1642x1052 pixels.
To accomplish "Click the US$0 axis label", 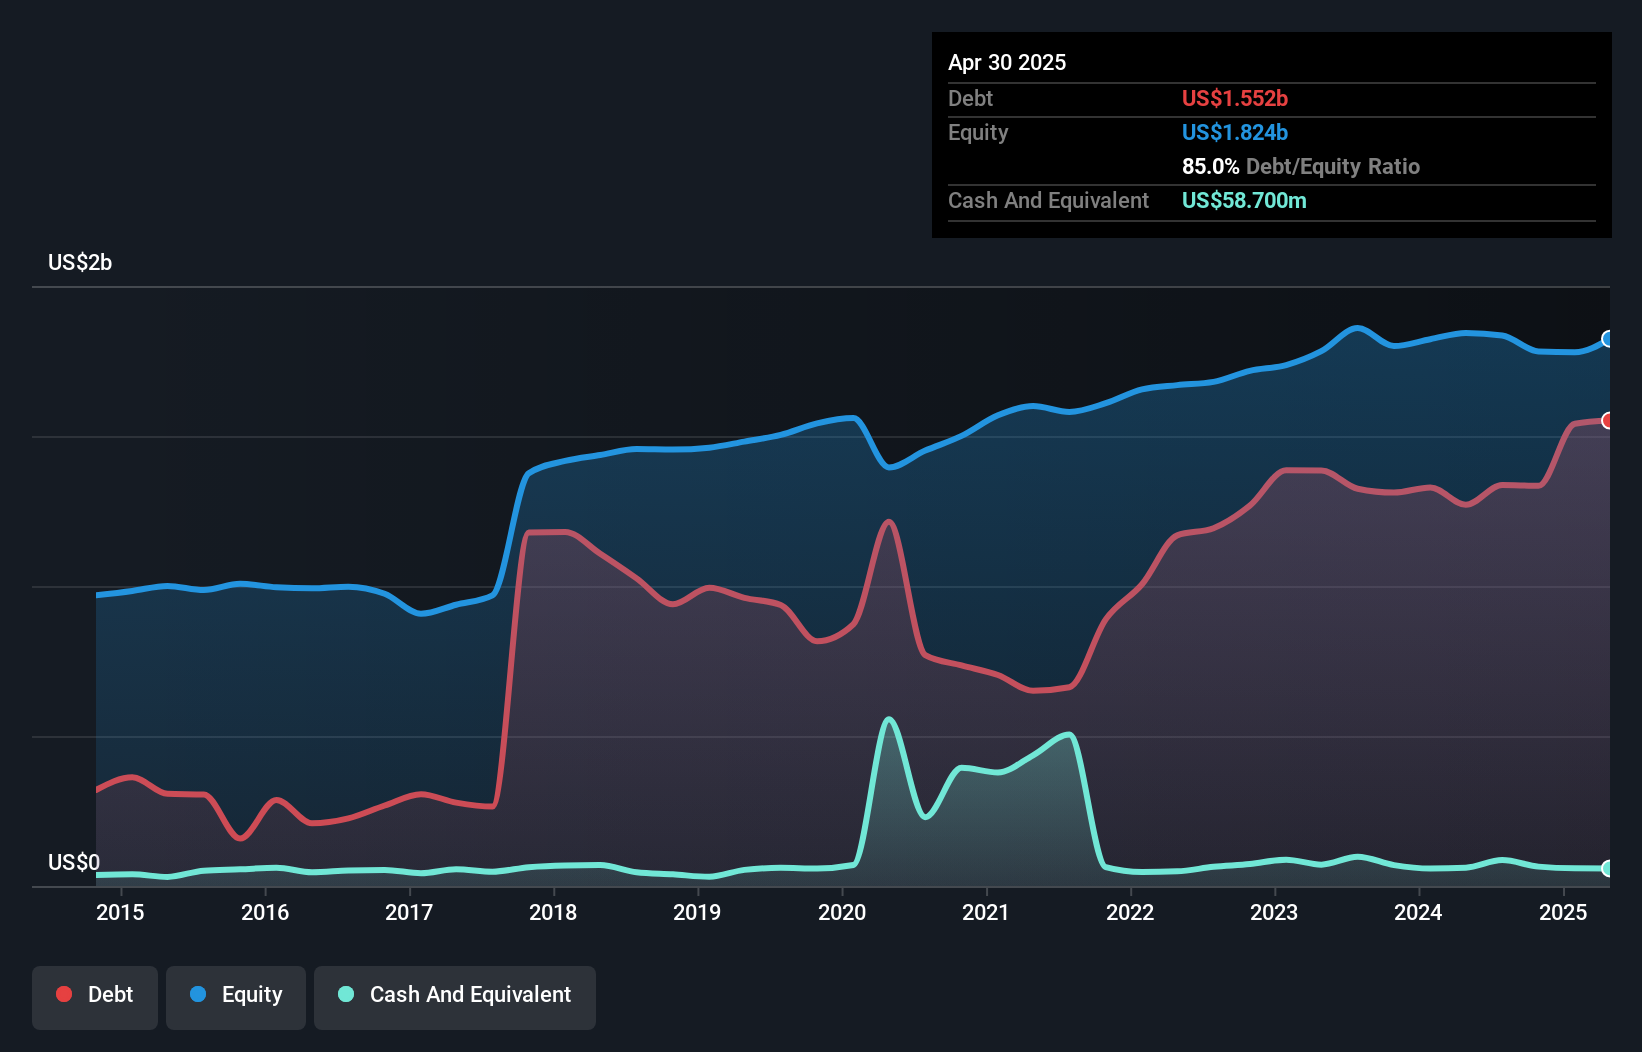I will tap(74, 862).
